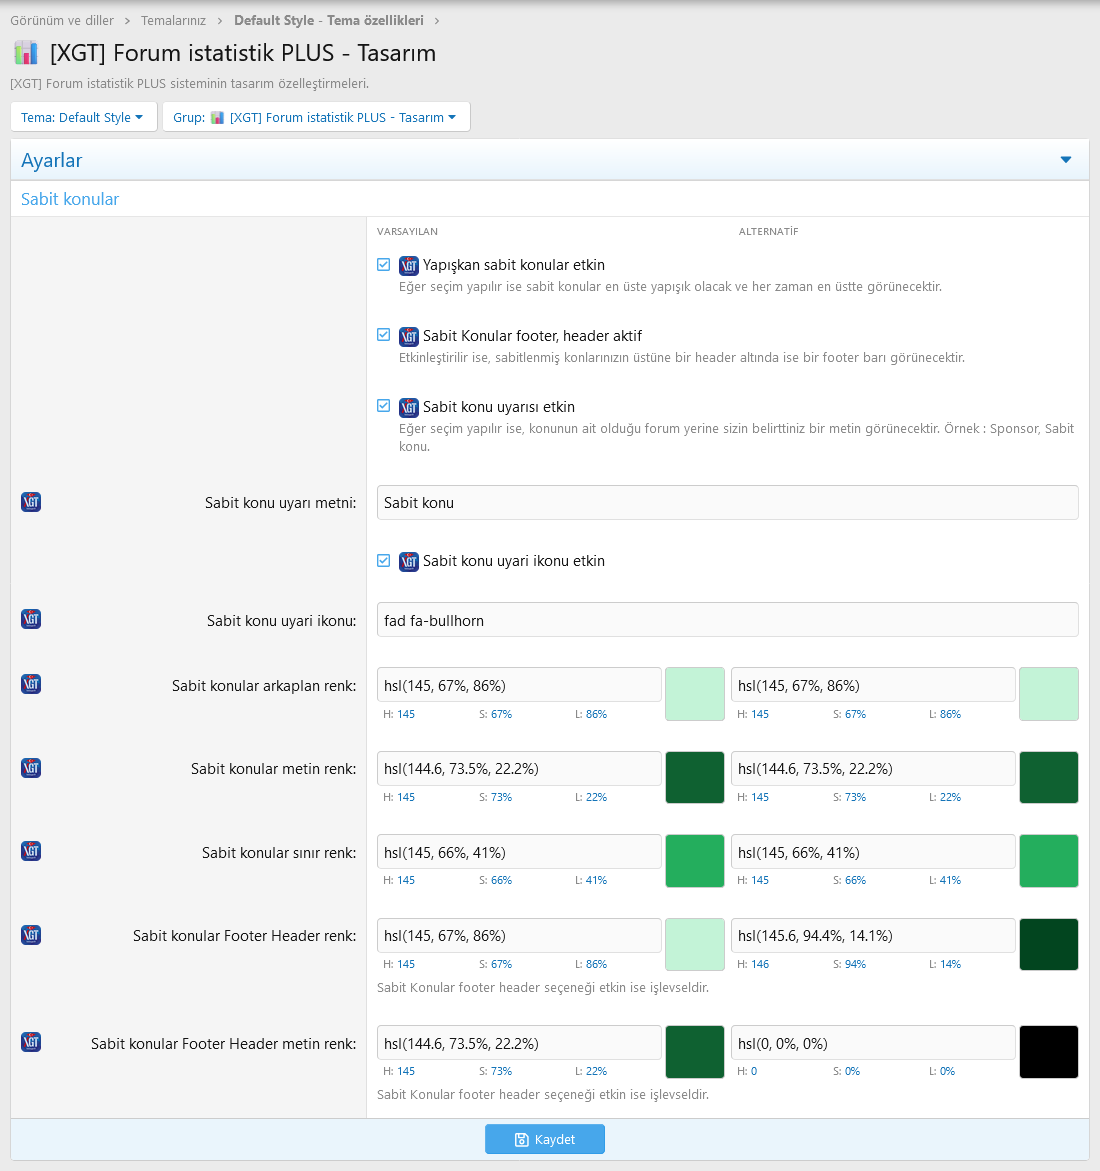Click the statistics chart icon in page title
The height and width of the screenshot is (1171, 1100).
[x=26, y=53]
